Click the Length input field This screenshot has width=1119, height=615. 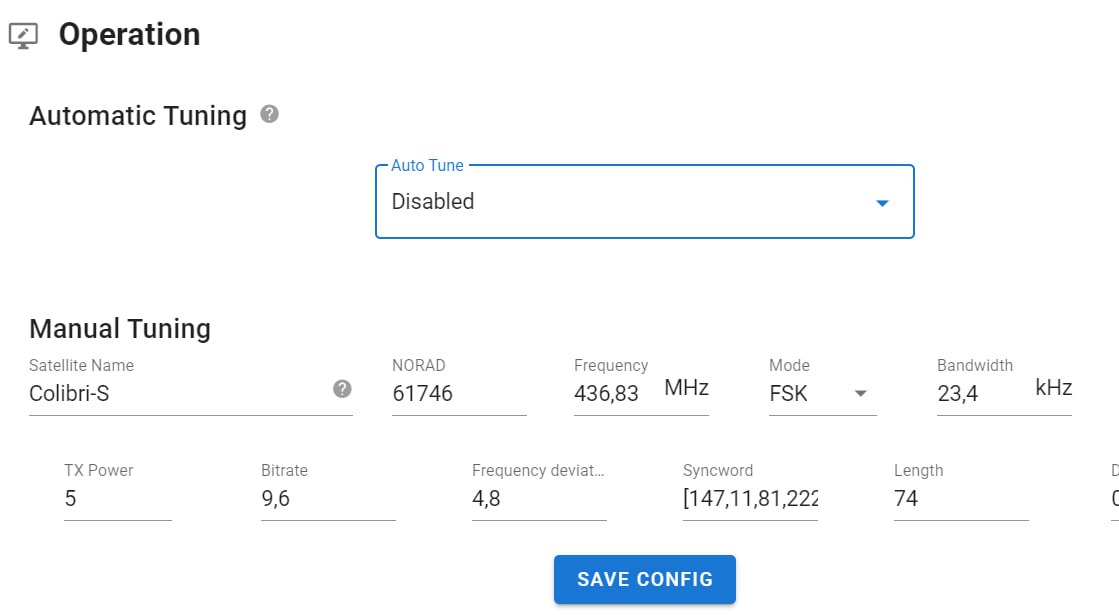[x=961, y=498]
